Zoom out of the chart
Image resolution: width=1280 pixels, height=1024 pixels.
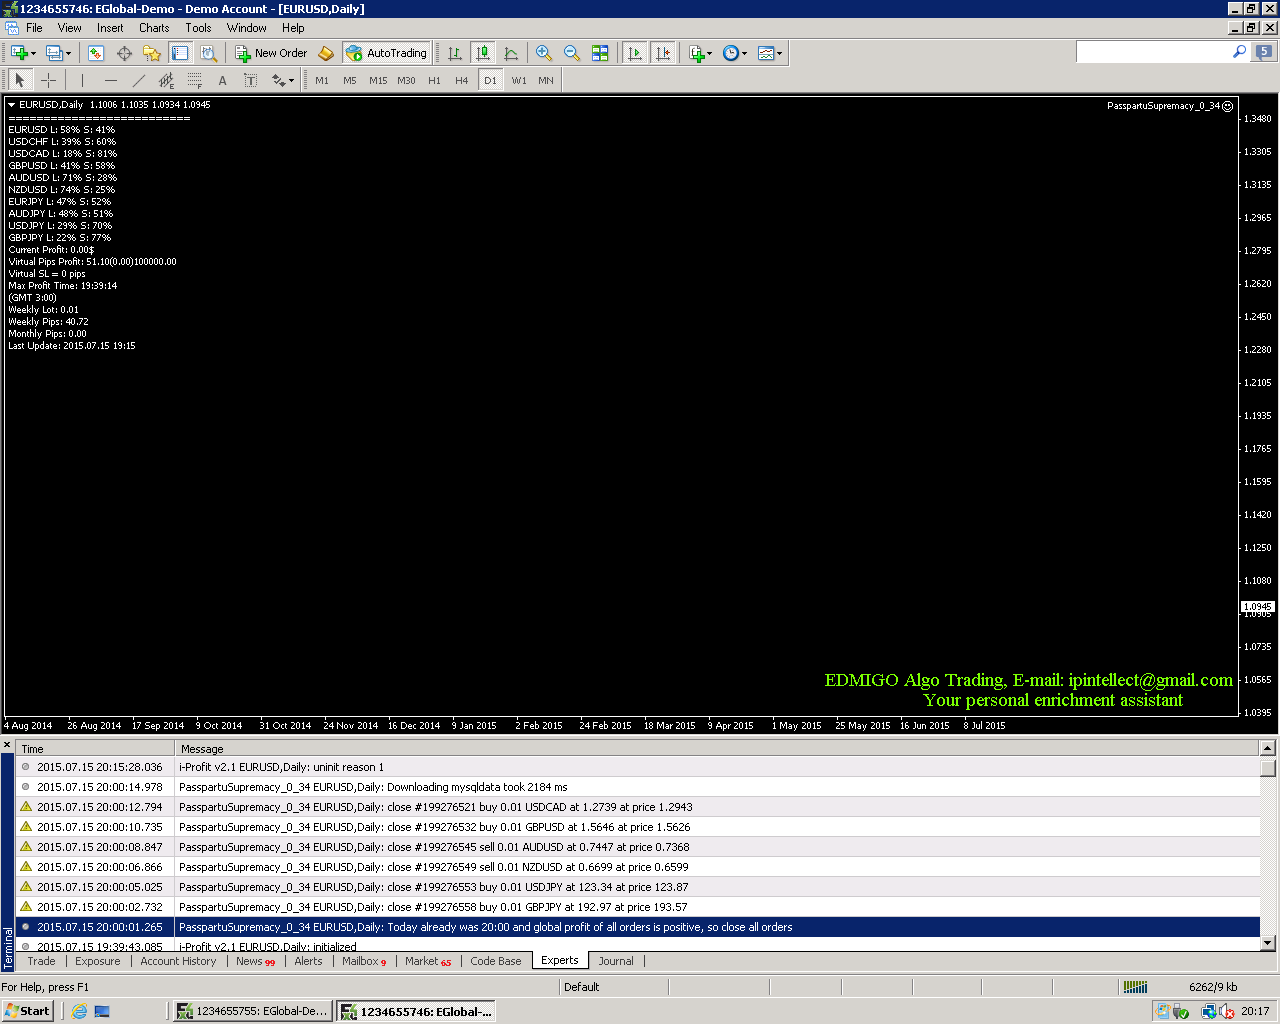(x=572, y=53)
